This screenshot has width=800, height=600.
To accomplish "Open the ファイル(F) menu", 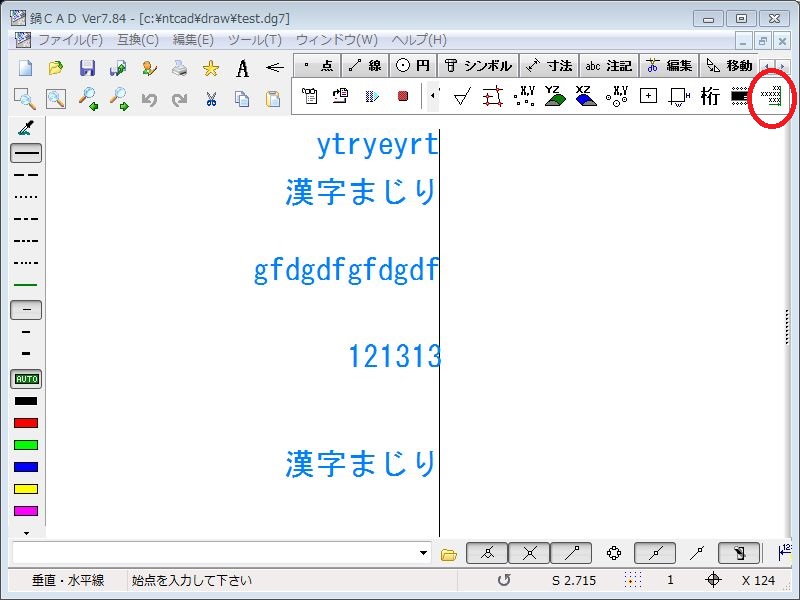I will pos(71,40).
